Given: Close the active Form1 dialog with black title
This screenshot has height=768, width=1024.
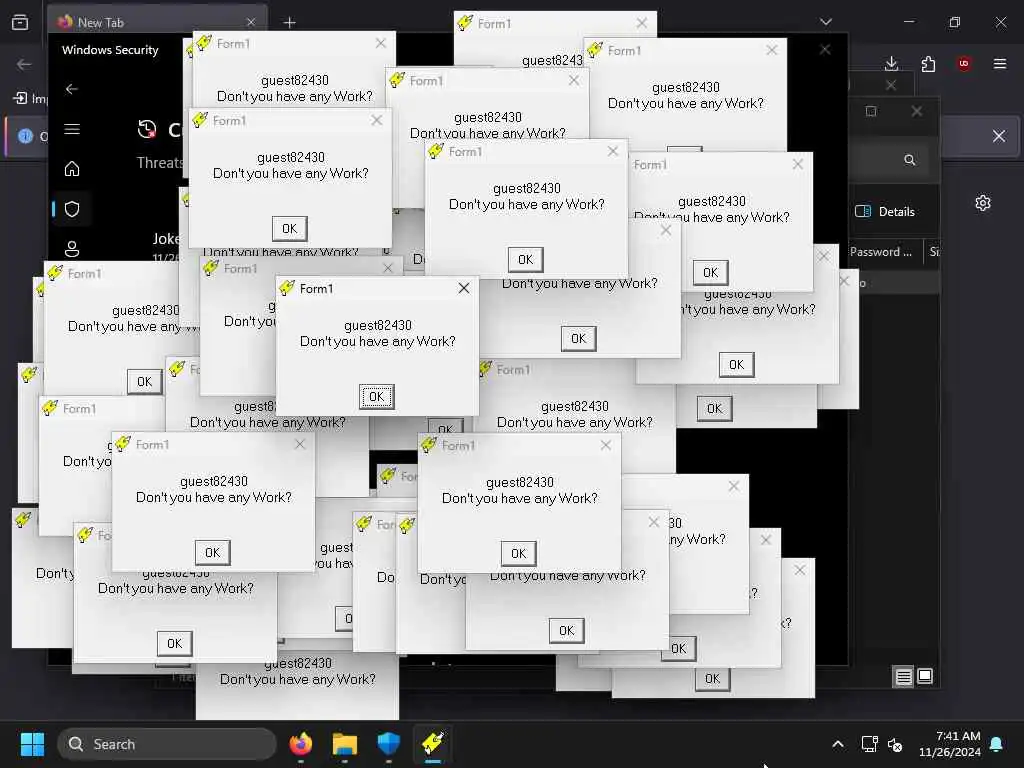Looking at the screenshot, I should pyautogui.click(x=464, y=288).
